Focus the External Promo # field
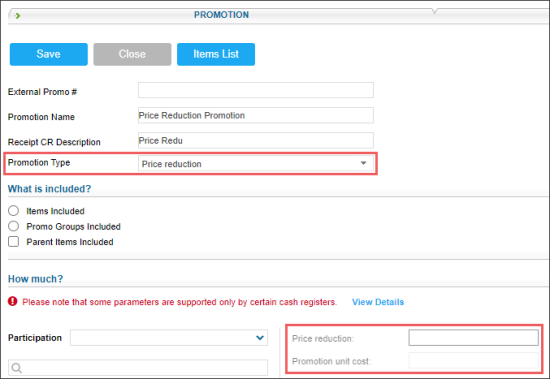The image size is (550, 379). click(256, 90)
